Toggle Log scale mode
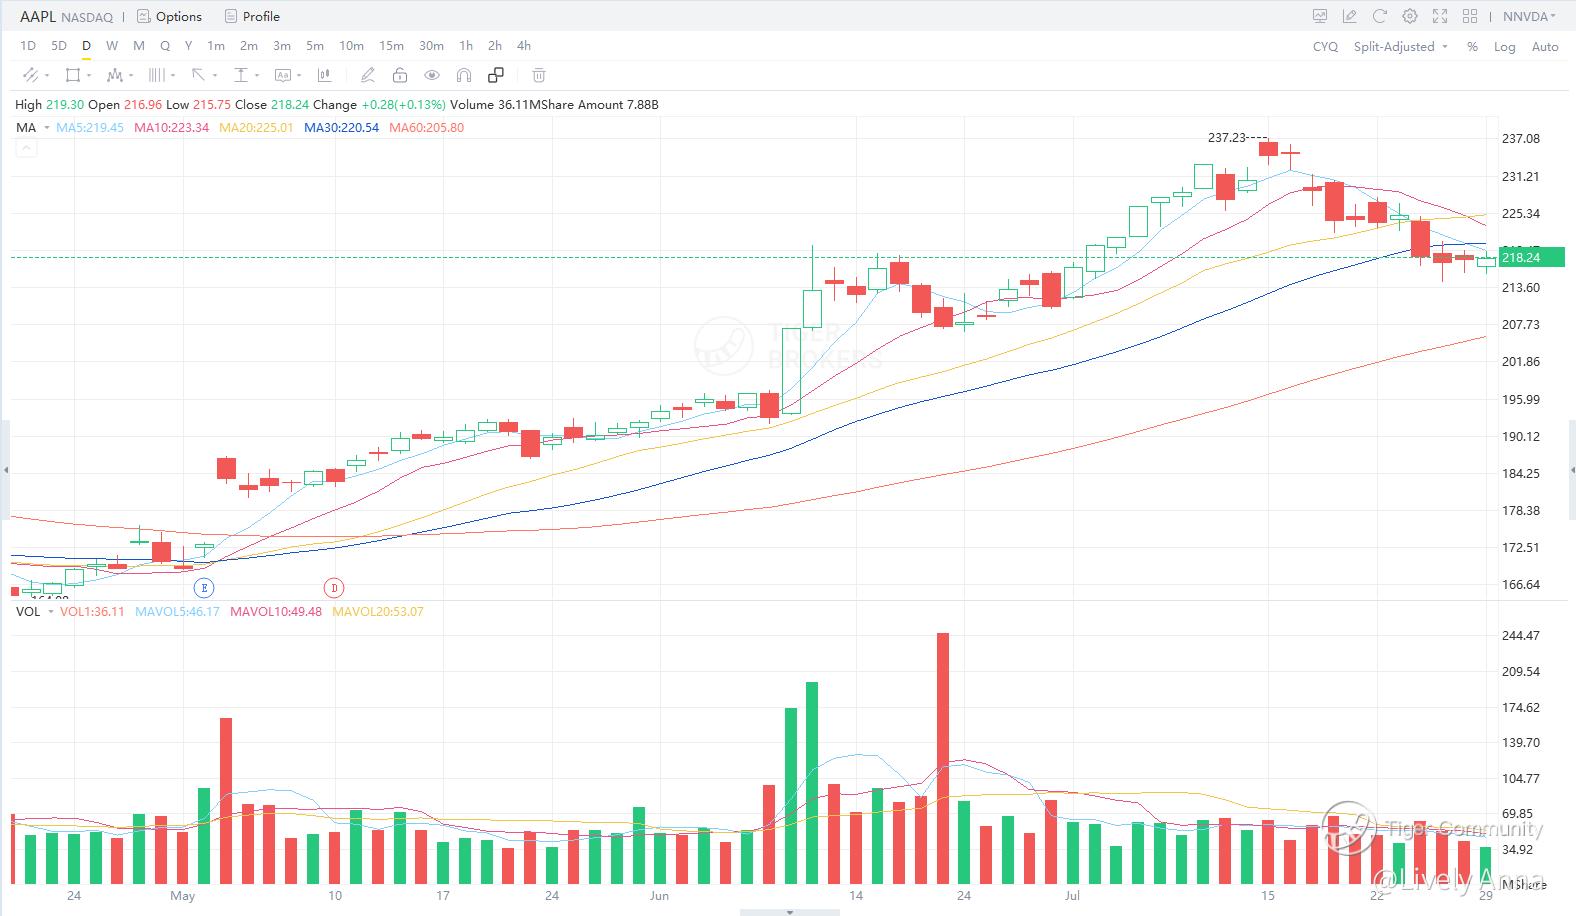 click(x=1505, y=47)
